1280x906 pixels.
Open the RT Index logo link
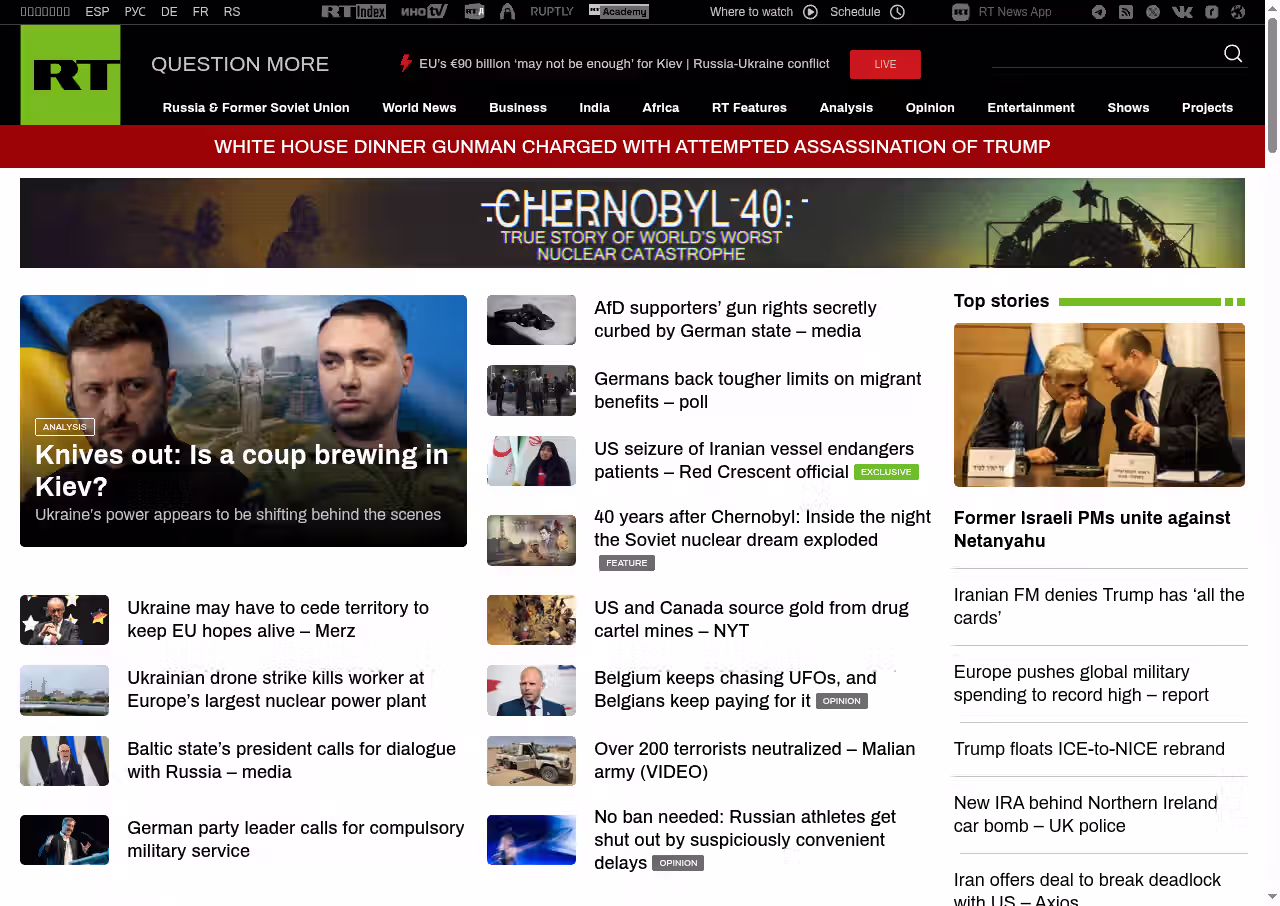click(x=353, y=12)
